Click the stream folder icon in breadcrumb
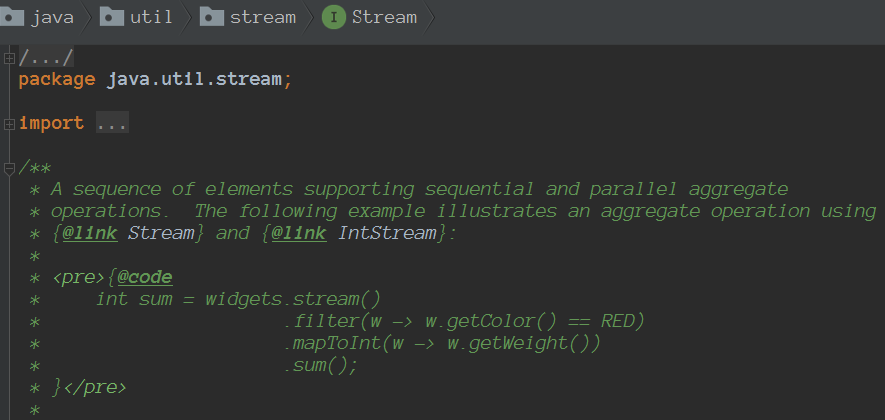 pos(211,17)
